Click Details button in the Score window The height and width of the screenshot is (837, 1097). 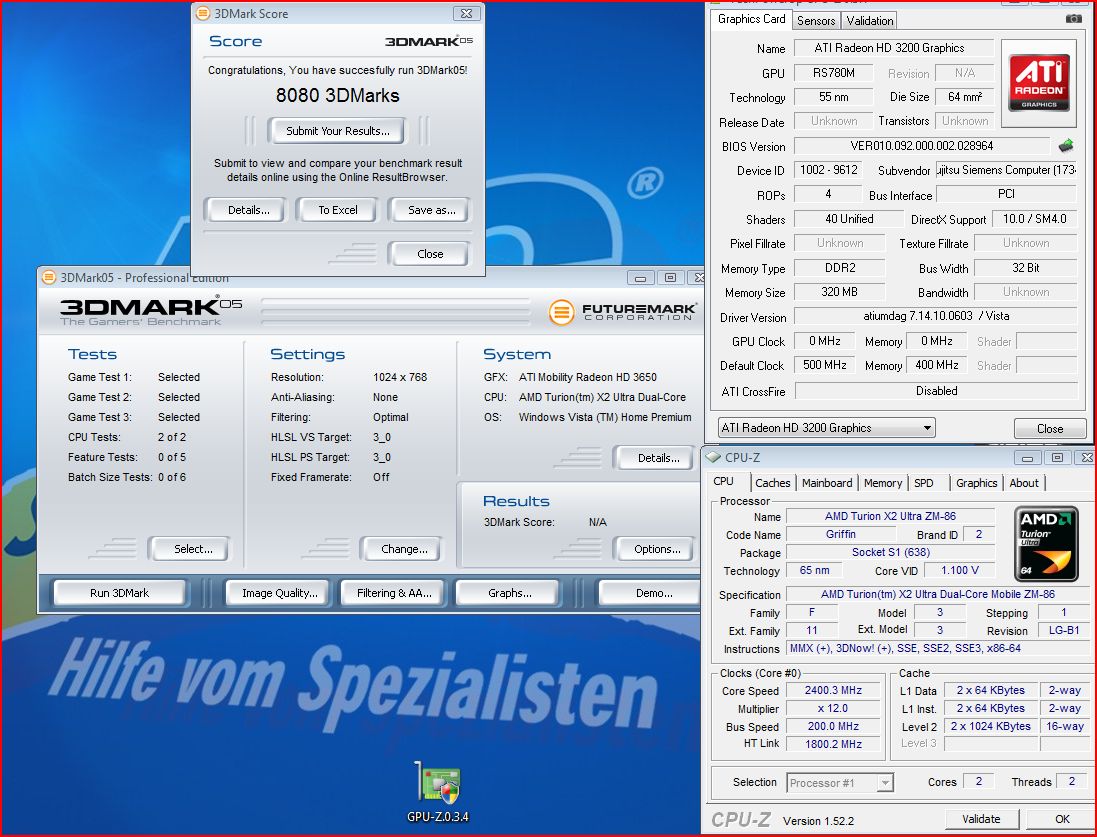pyautogui.click(x=248, y=210)
